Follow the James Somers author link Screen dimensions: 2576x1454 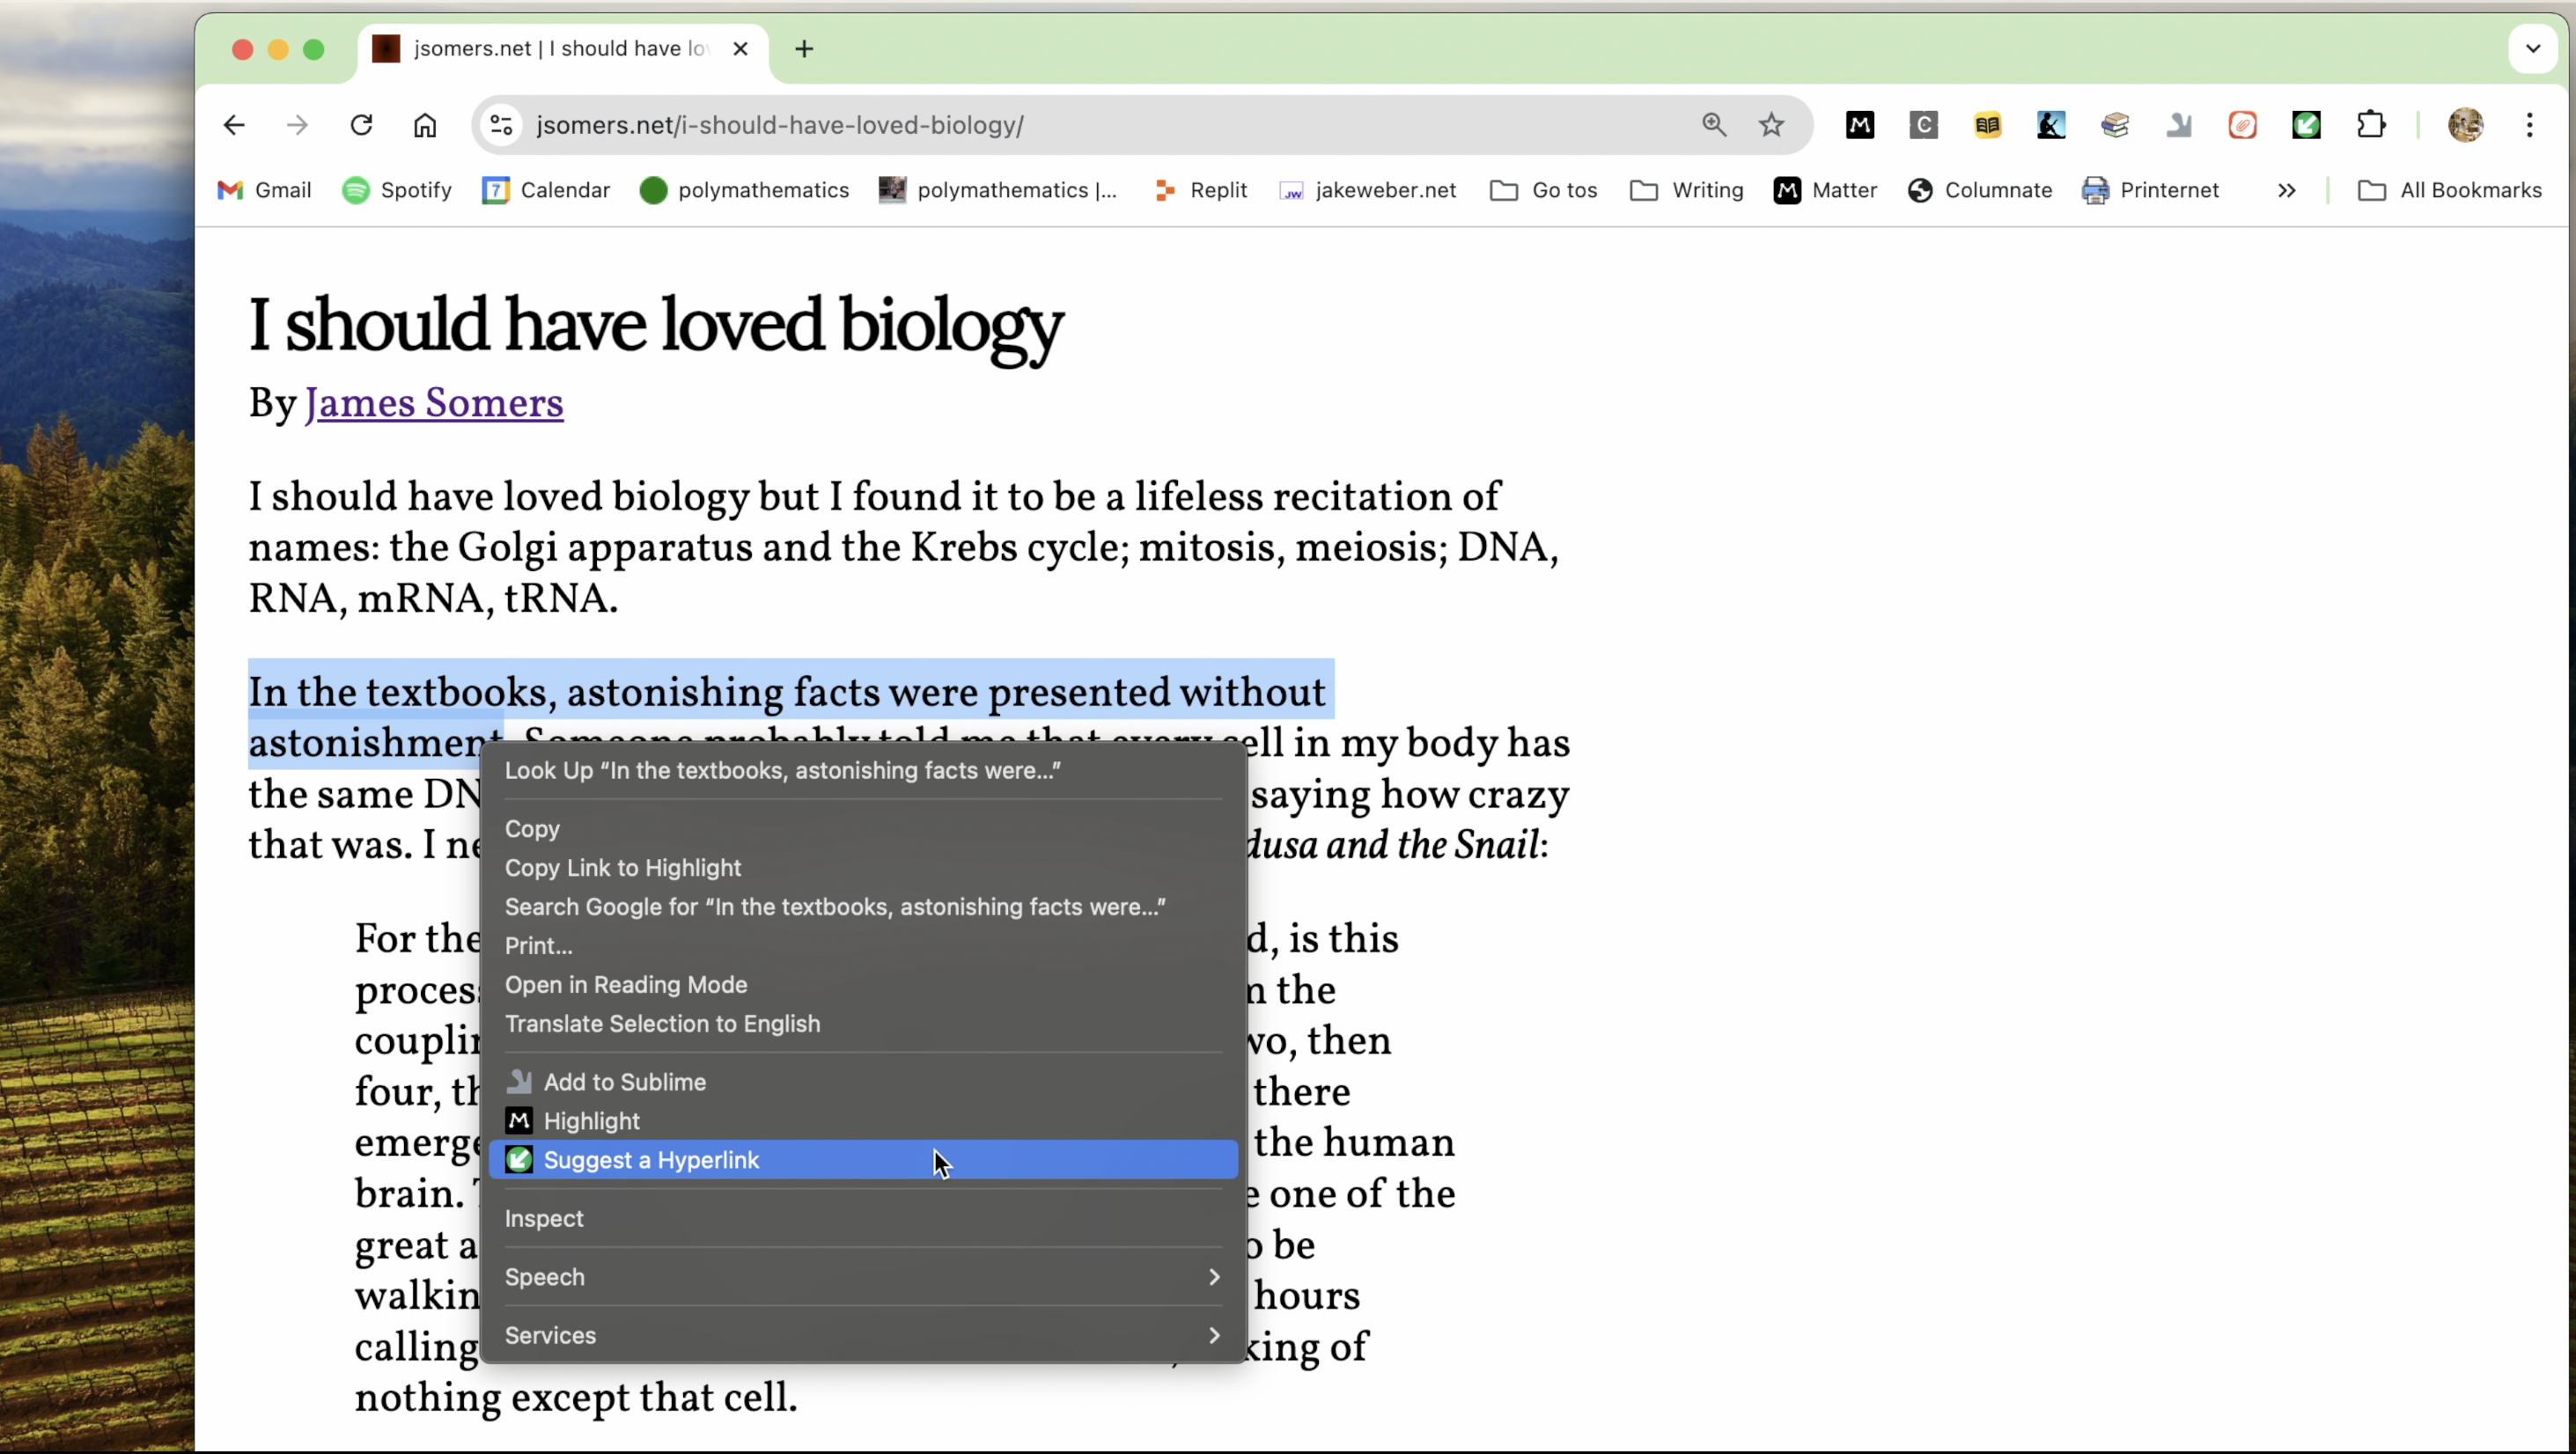434,404
